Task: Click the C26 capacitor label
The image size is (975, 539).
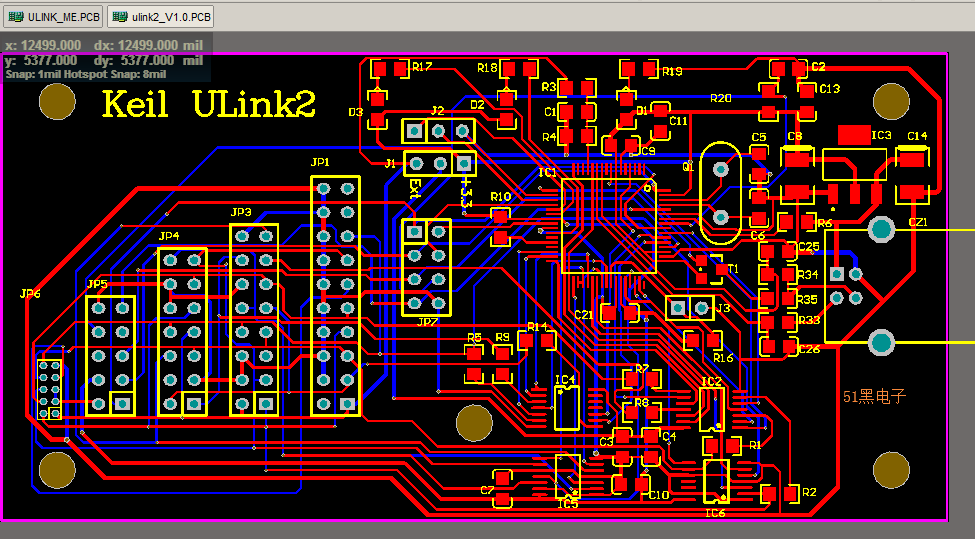Action: pyautogui.click(x=809, y=349)
